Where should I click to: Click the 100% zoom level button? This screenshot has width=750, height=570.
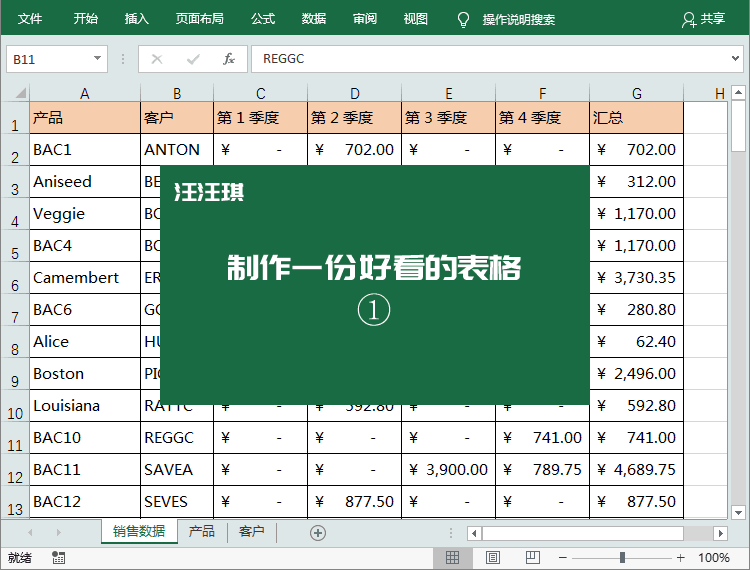pos(714,557)
